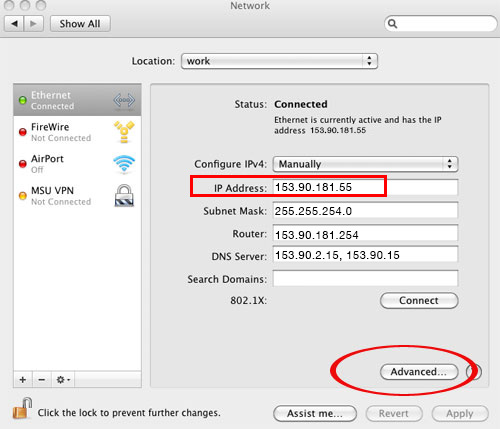Click the Revert button

pos(394,414)
